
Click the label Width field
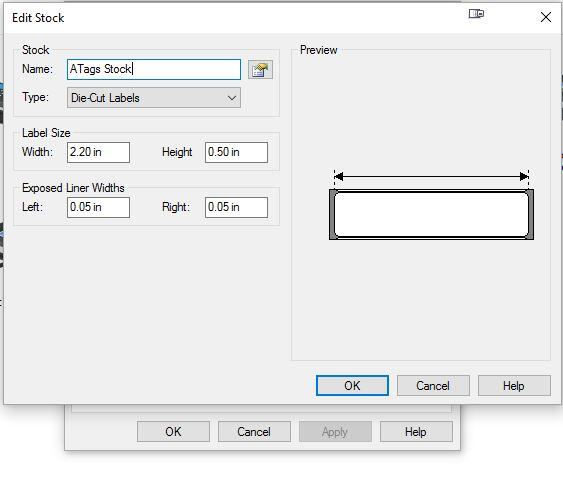point(98,152)
